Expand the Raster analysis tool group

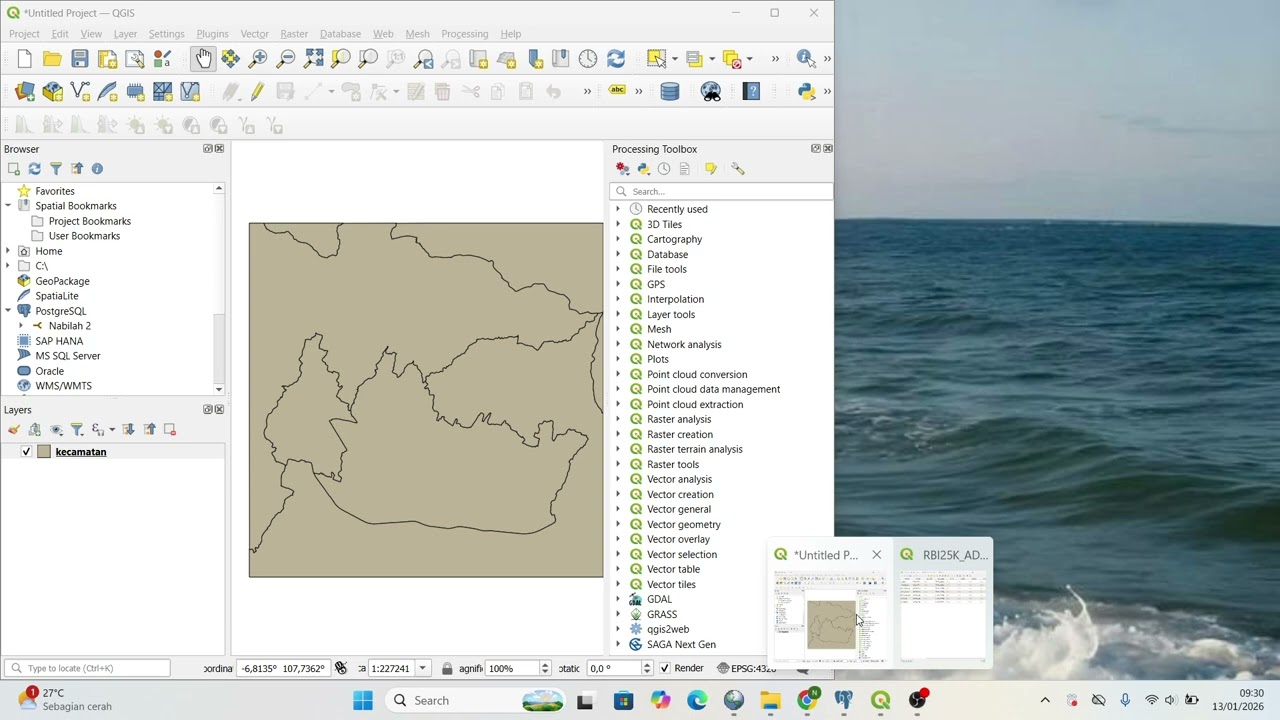coord(618,419)
